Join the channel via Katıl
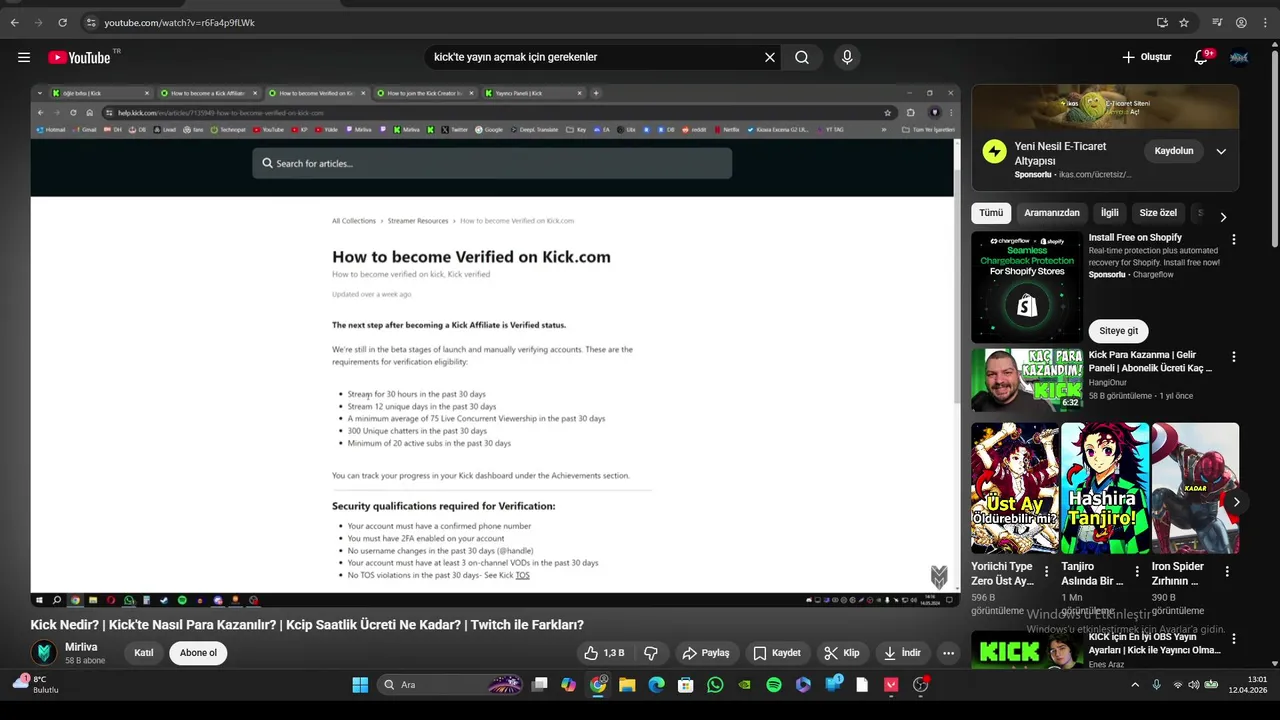1280x720 pixels. (144, 653)
